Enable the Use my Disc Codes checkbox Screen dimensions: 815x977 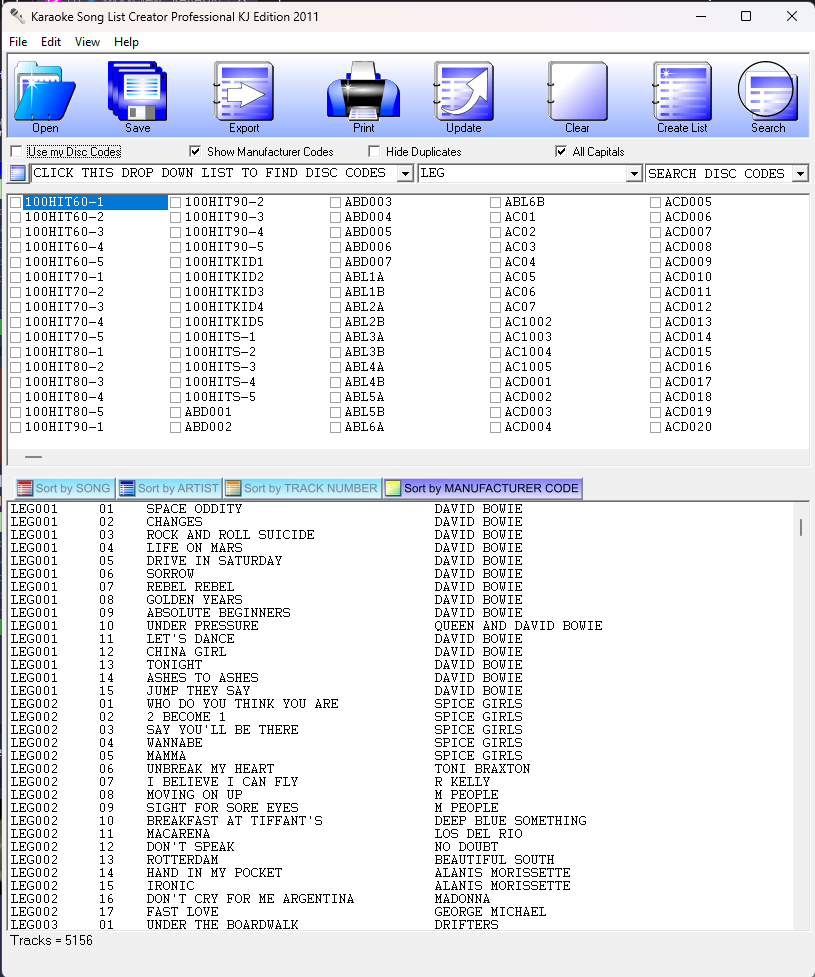[x=17, y=151]
